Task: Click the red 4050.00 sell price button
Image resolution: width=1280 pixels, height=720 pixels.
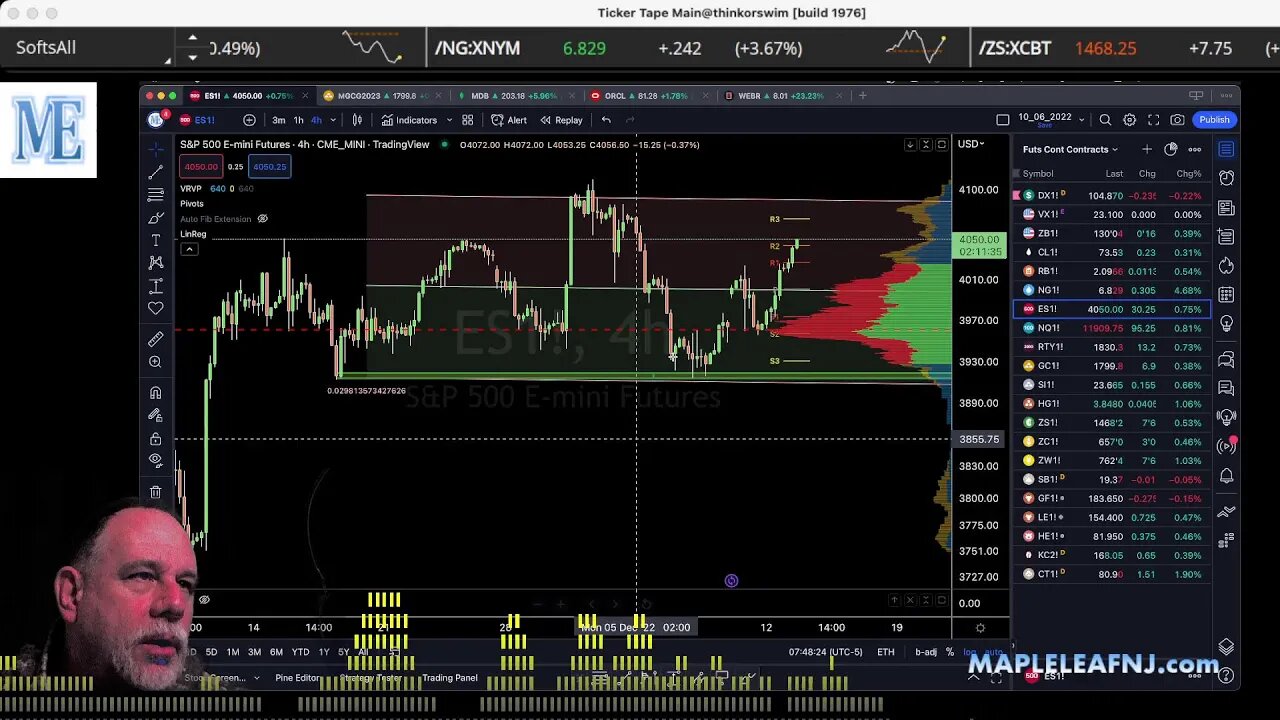Action: (x=201, y=167)
